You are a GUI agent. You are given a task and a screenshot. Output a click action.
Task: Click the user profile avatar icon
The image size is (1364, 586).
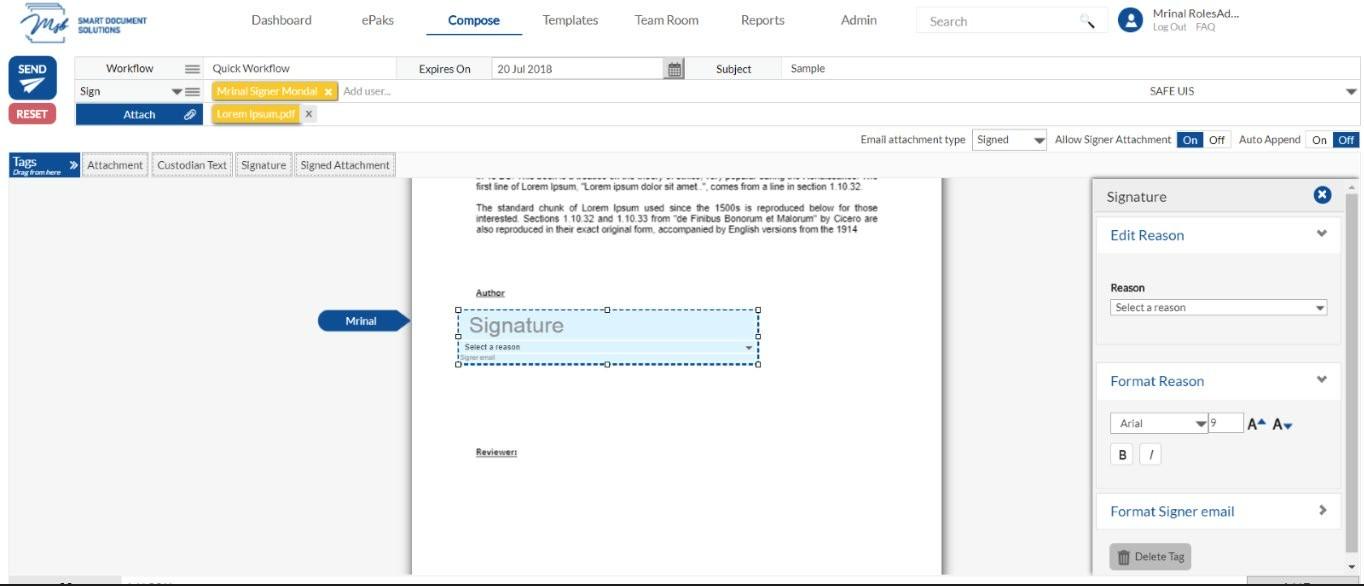(x=1130, y=20)
